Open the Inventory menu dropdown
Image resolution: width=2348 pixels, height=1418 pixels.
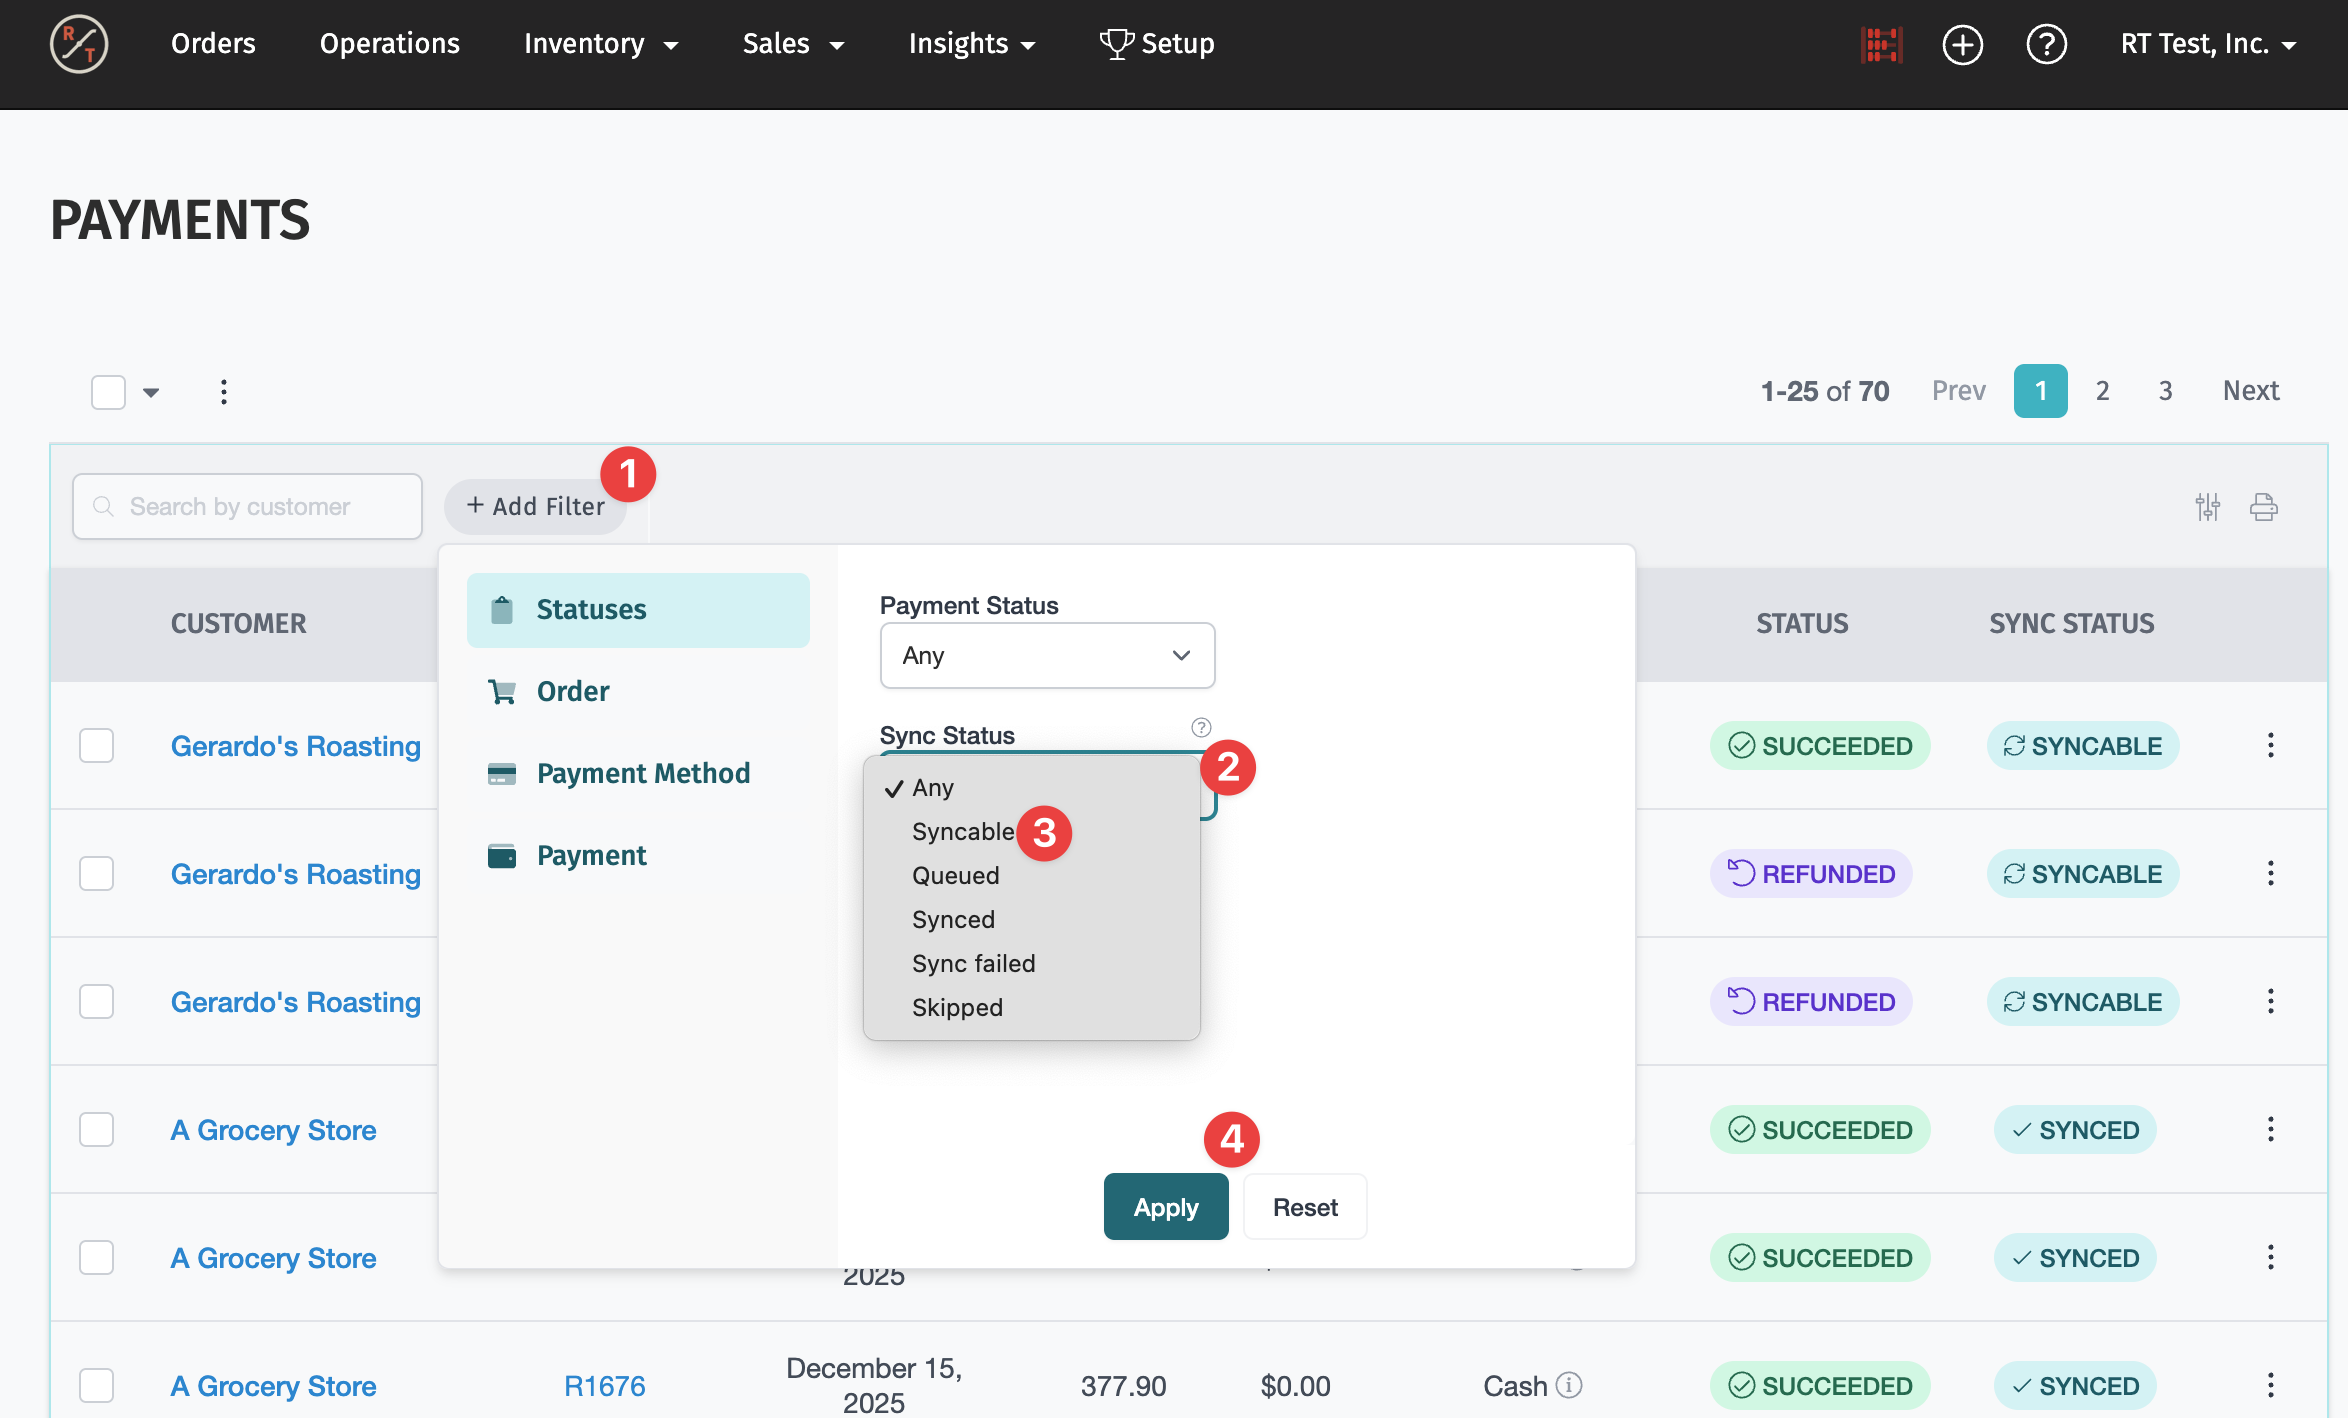coord(600,44)
